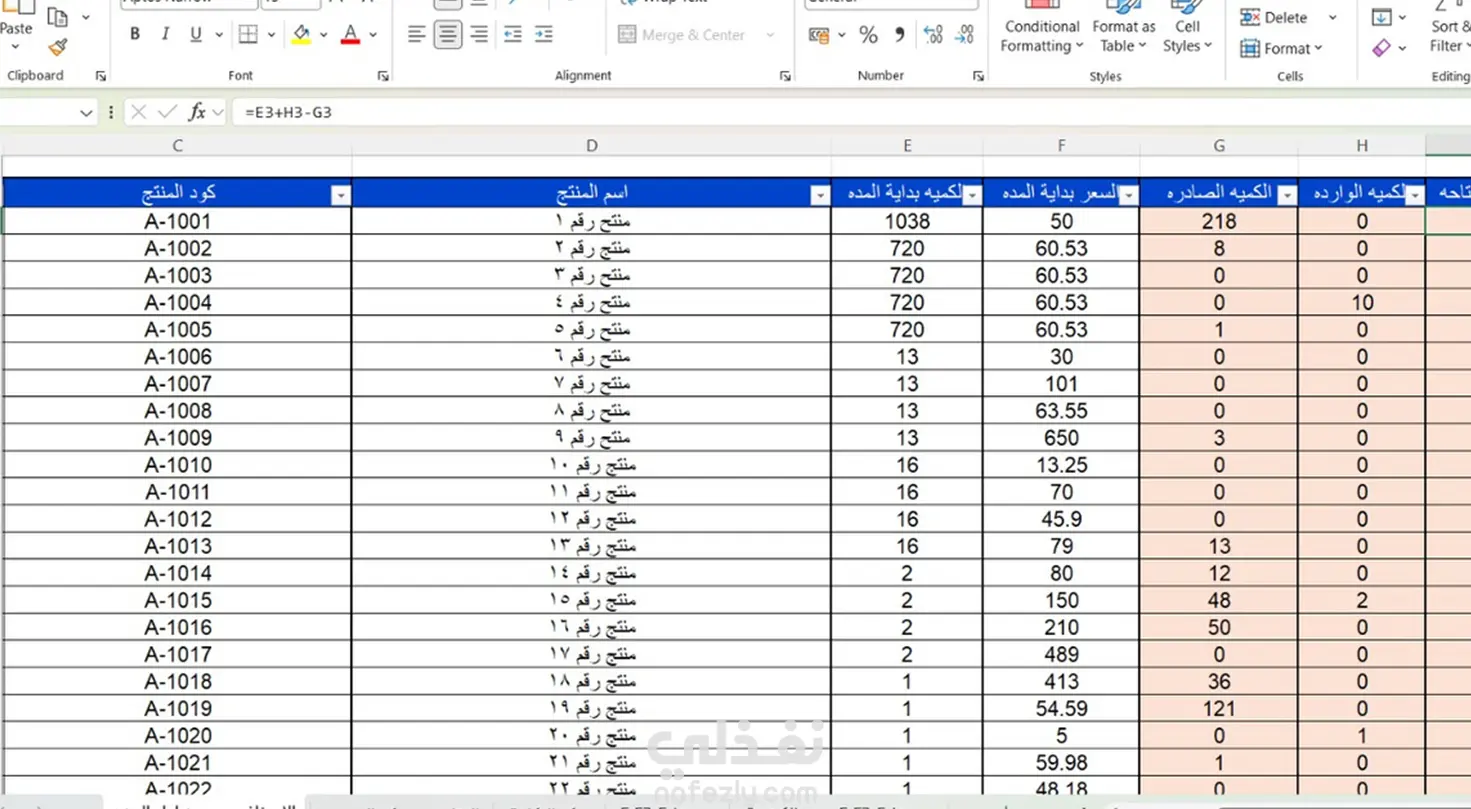This screenshot has width=1471, height=809.
Task: Open the Paste options dropdown
Action: point(16,46)
